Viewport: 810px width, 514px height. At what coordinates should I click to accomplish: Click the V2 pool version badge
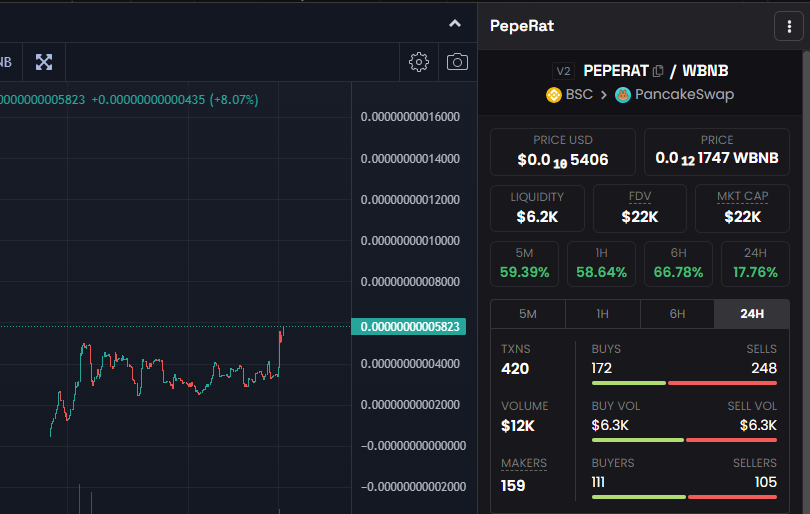pyautogui.click(x=563, y=71)
